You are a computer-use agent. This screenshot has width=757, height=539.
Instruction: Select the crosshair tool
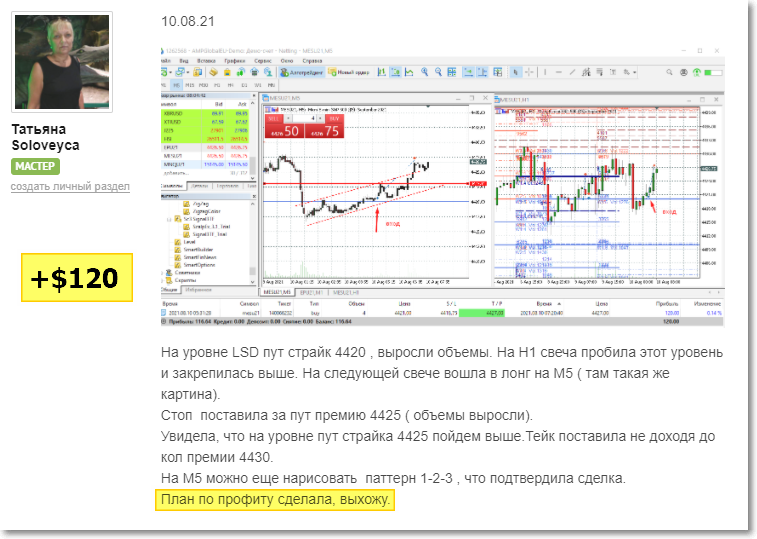[529, 72]
